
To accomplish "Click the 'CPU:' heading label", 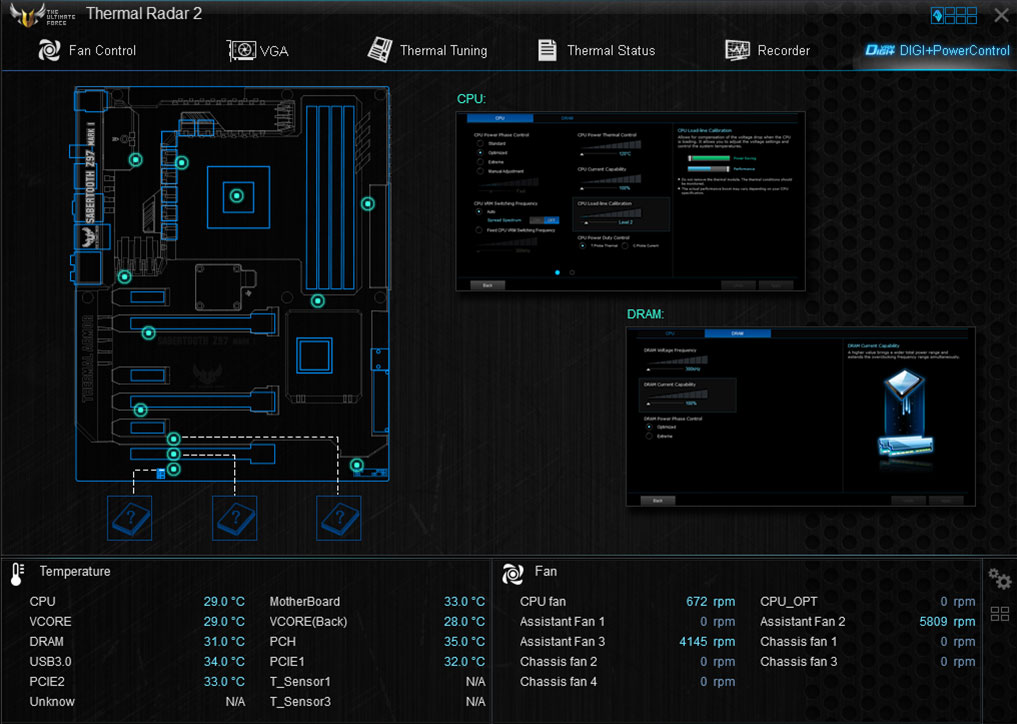I will [x=472, y=99].
